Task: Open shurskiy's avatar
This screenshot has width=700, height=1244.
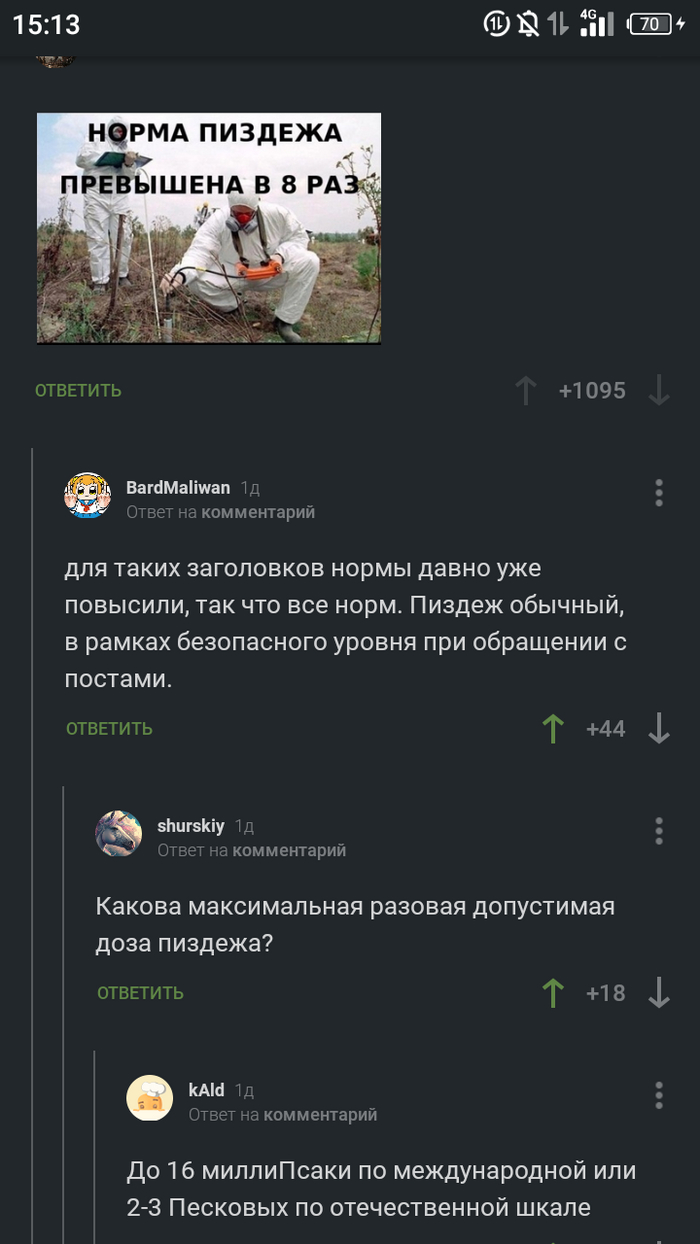Action: (119, 833)
